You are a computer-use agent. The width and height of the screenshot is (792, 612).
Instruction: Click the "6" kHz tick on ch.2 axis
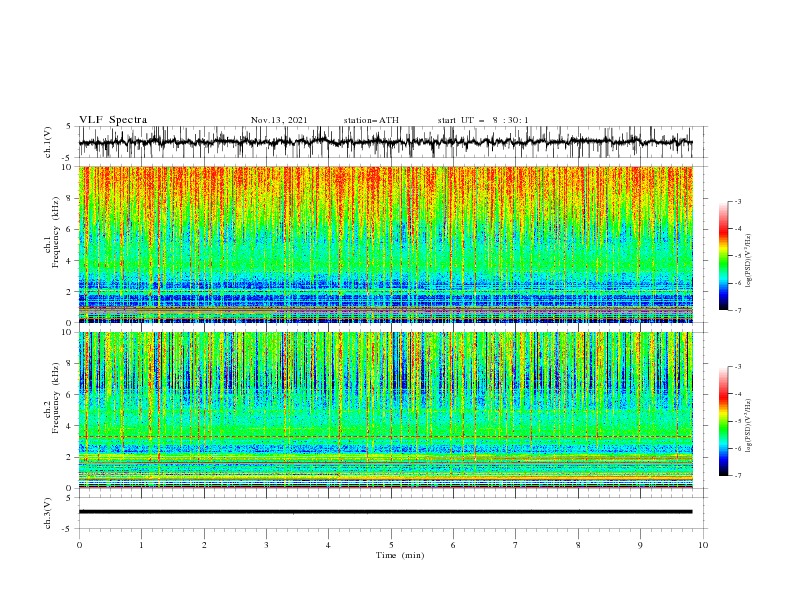coord(69,395)
